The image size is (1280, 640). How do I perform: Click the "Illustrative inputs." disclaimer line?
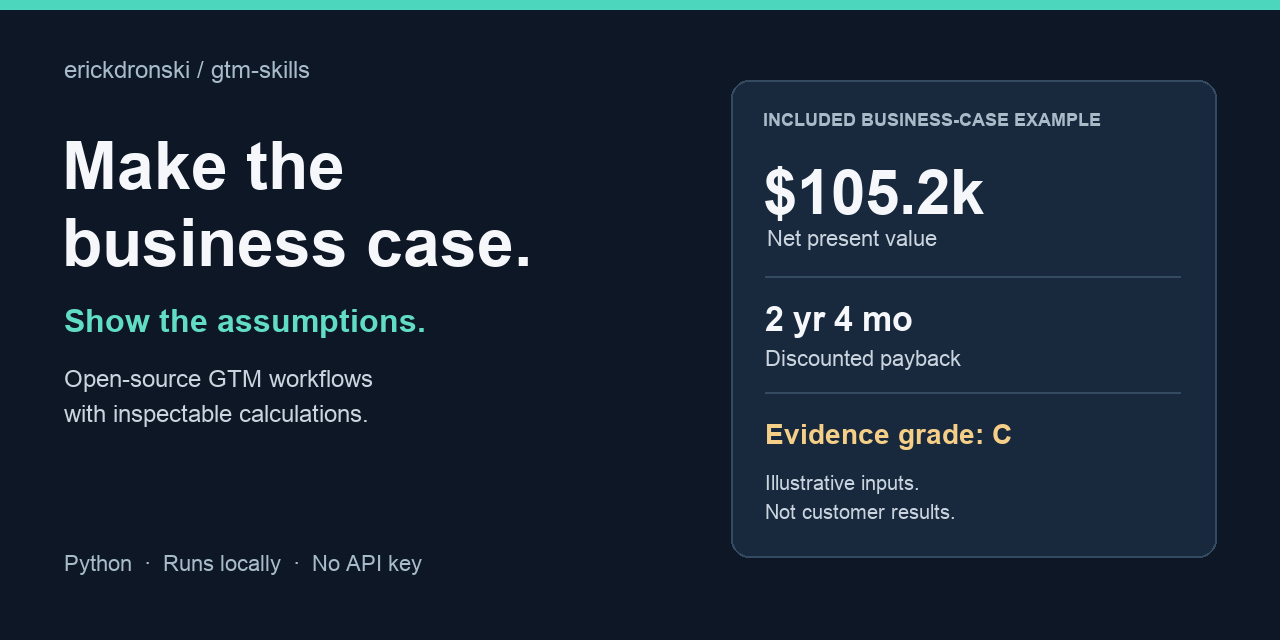click(x=842, y=483)
